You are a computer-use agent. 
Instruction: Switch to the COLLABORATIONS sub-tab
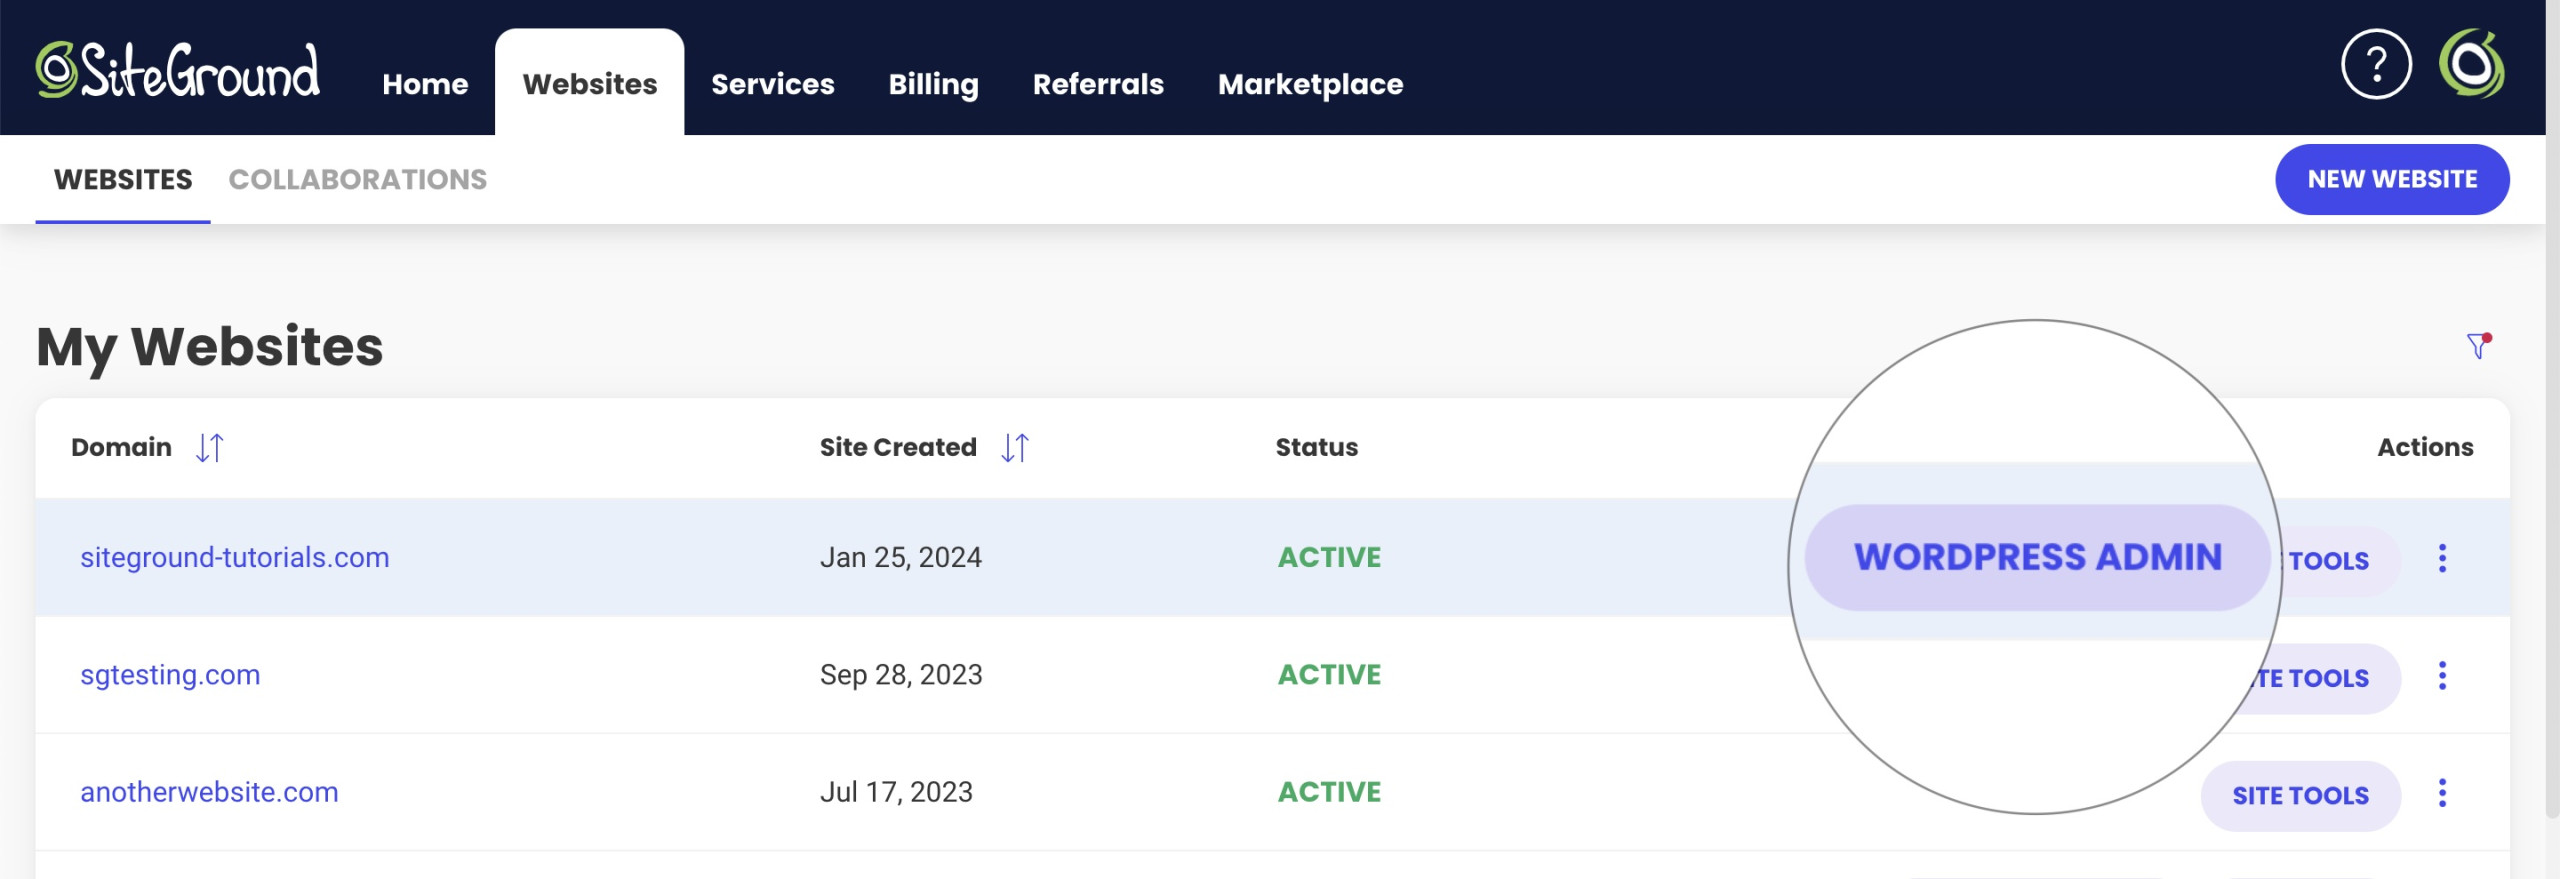358,180
